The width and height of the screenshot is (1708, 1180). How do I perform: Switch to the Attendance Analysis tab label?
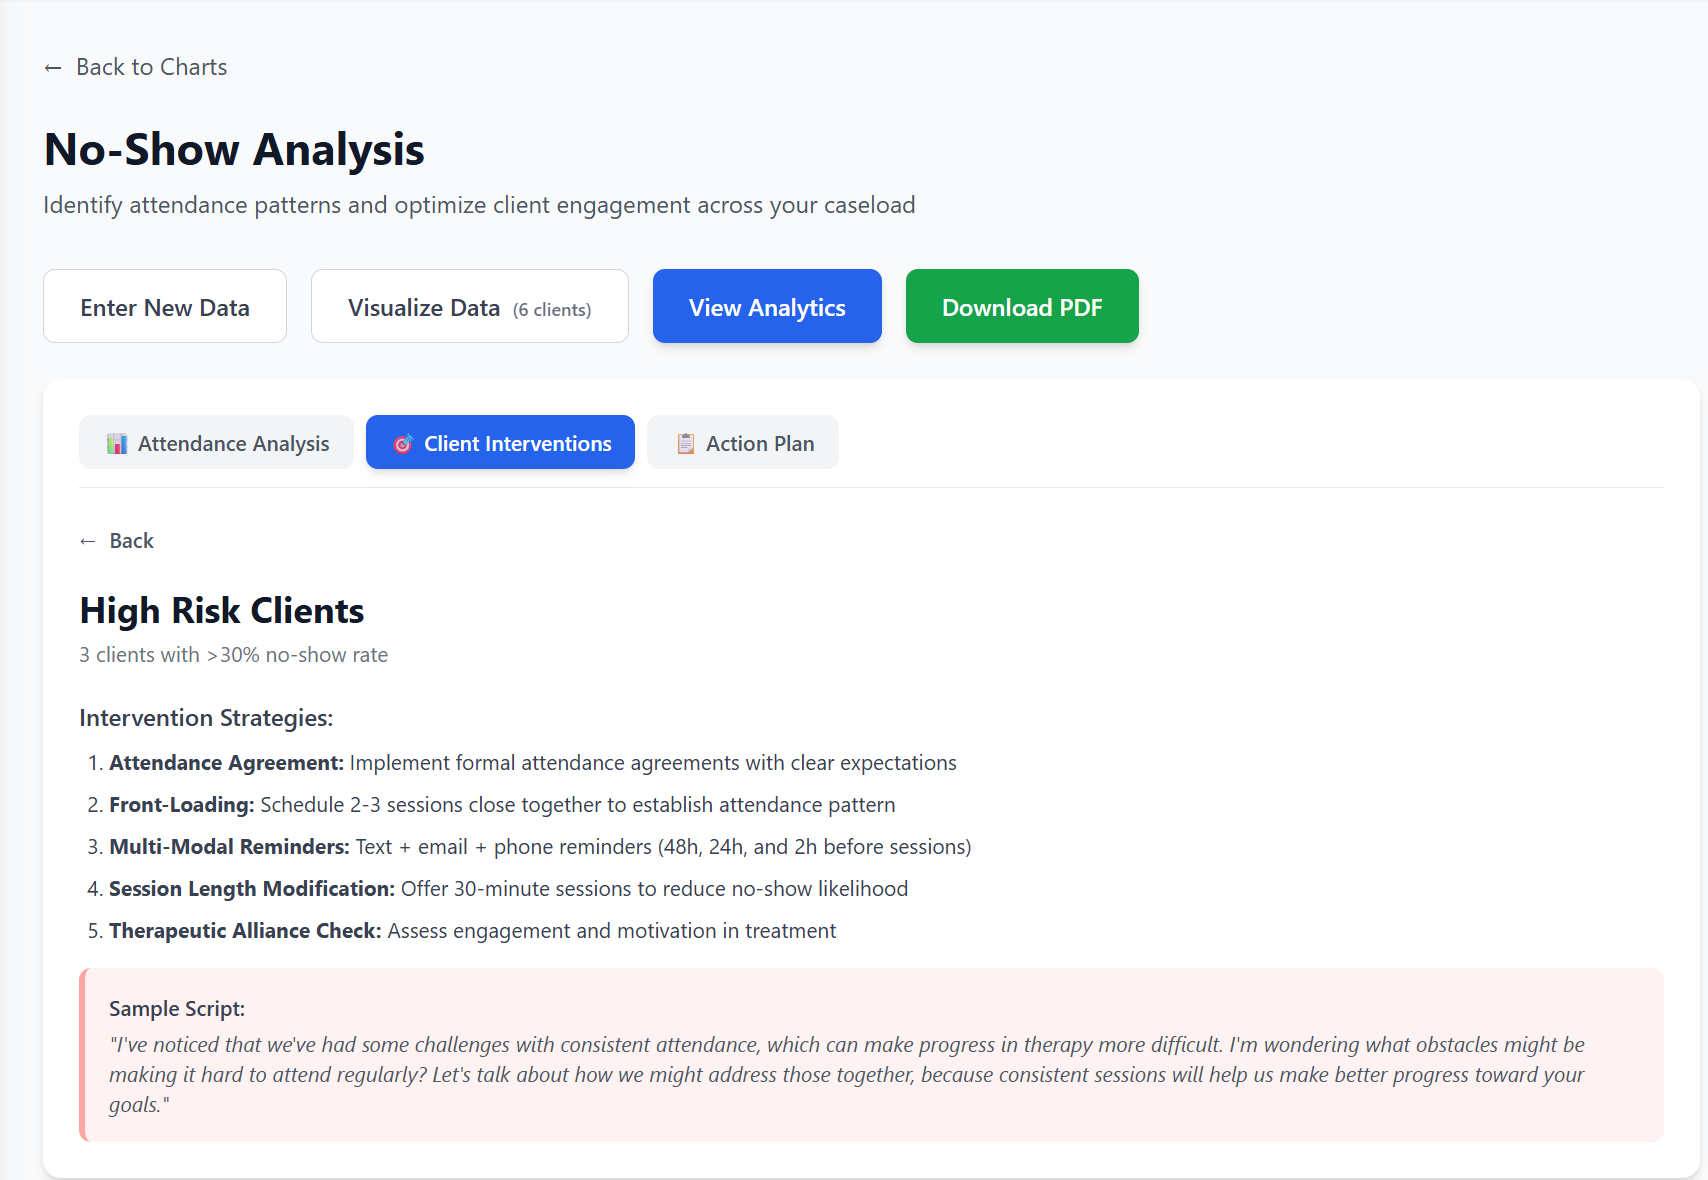click(233, 444)
